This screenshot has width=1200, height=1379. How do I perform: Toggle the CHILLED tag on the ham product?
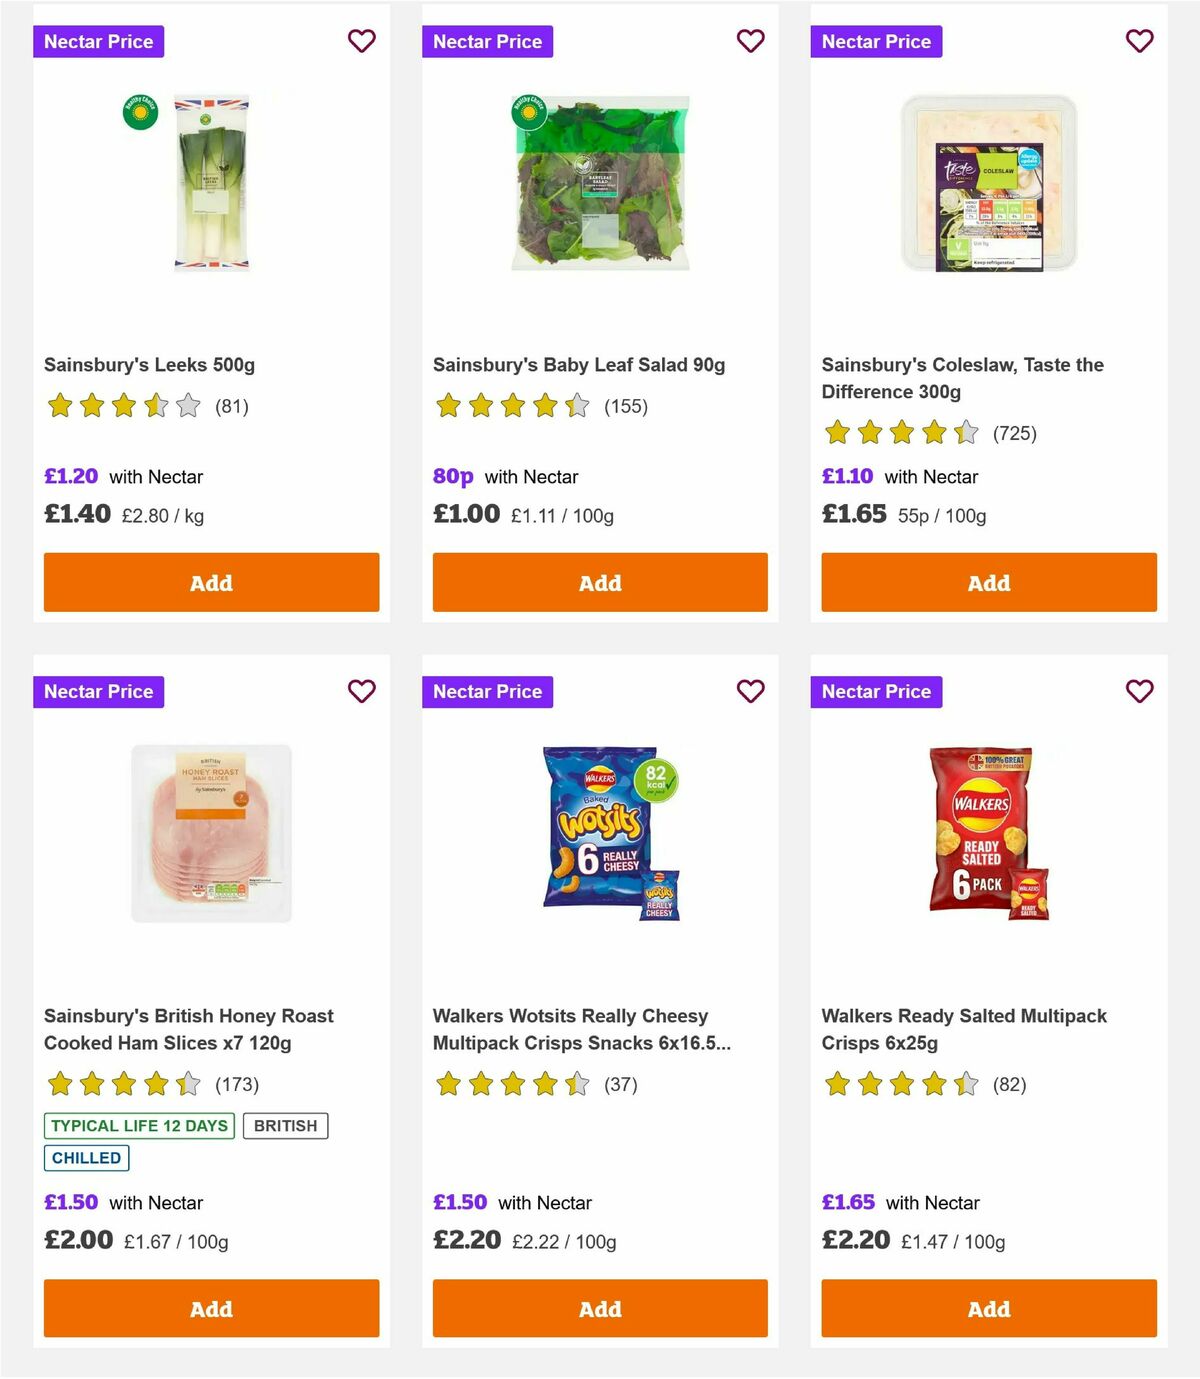tap(86, 1157)
